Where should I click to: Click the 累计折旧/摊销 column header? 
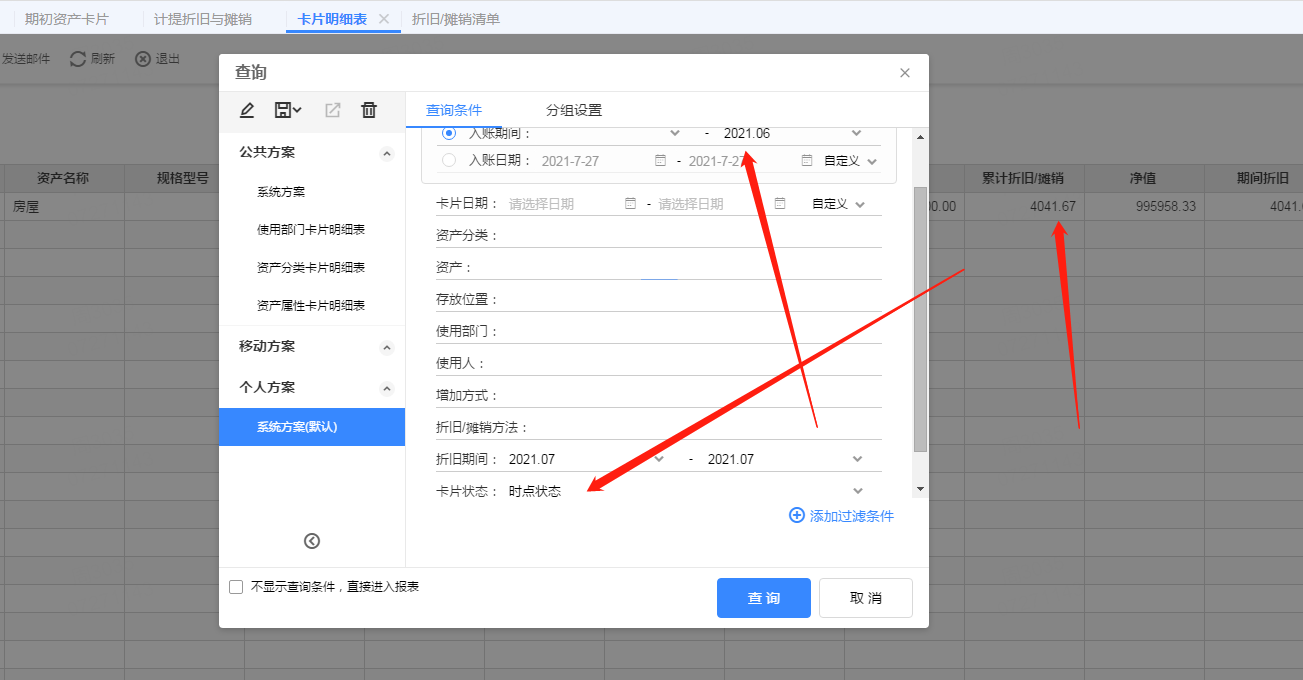[x=1023, y=179]
